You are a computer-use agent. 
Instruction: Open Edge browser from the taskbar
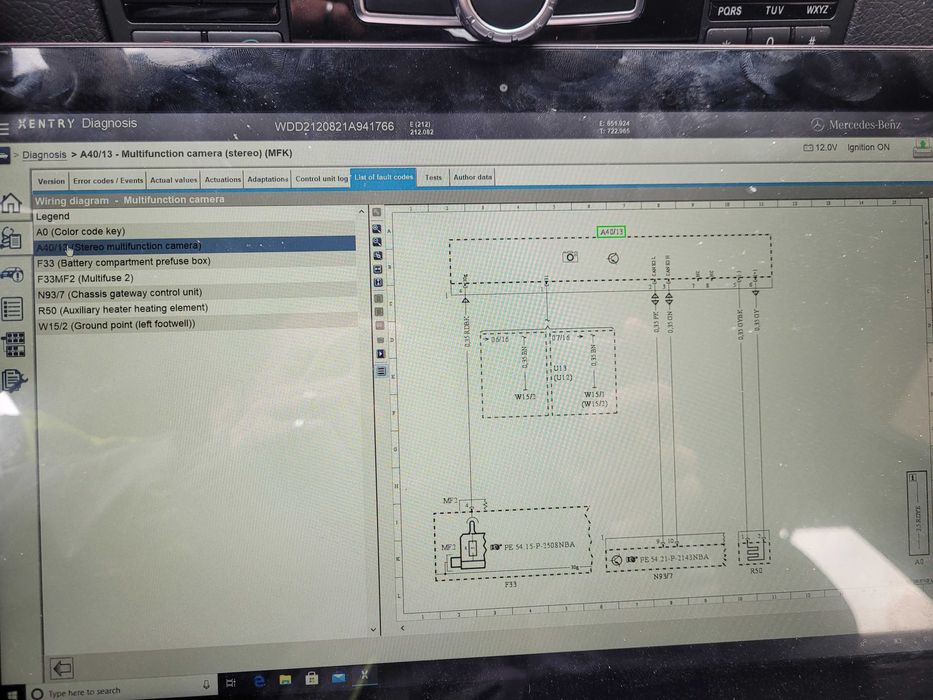coord(259,681)
